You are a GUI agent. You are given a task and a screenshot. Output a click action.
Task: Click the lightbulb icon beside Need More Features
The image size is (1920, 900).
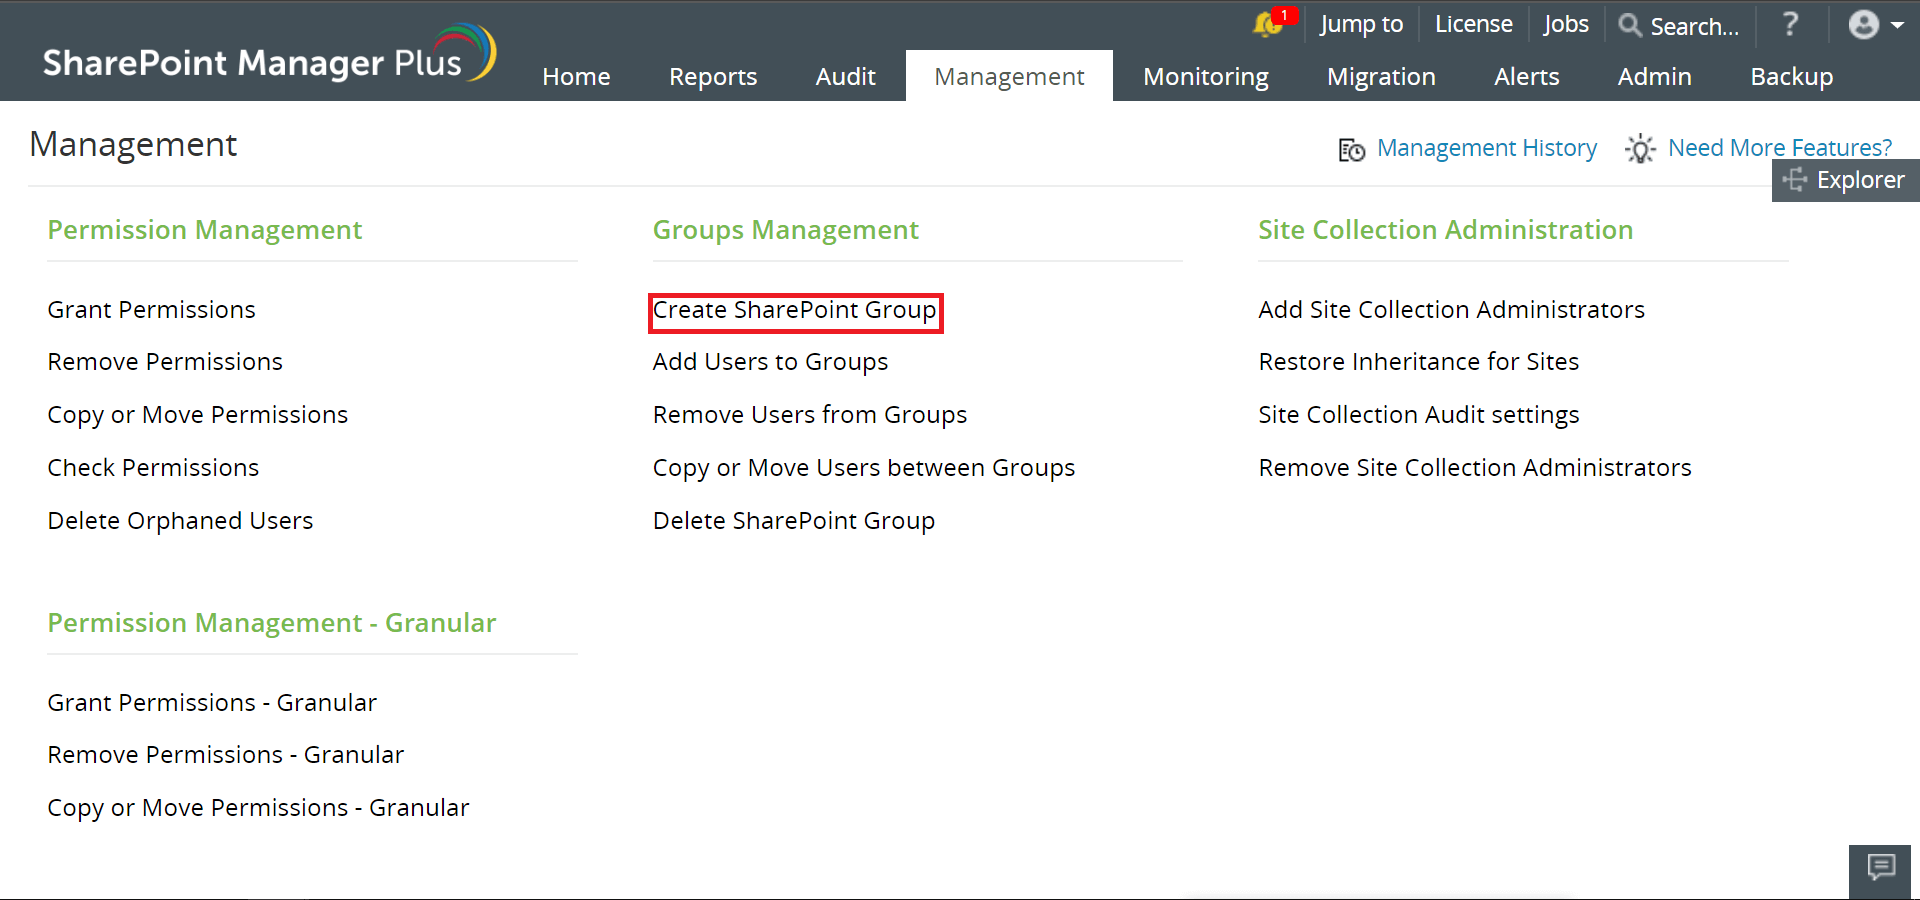[x=1639, y=149]
